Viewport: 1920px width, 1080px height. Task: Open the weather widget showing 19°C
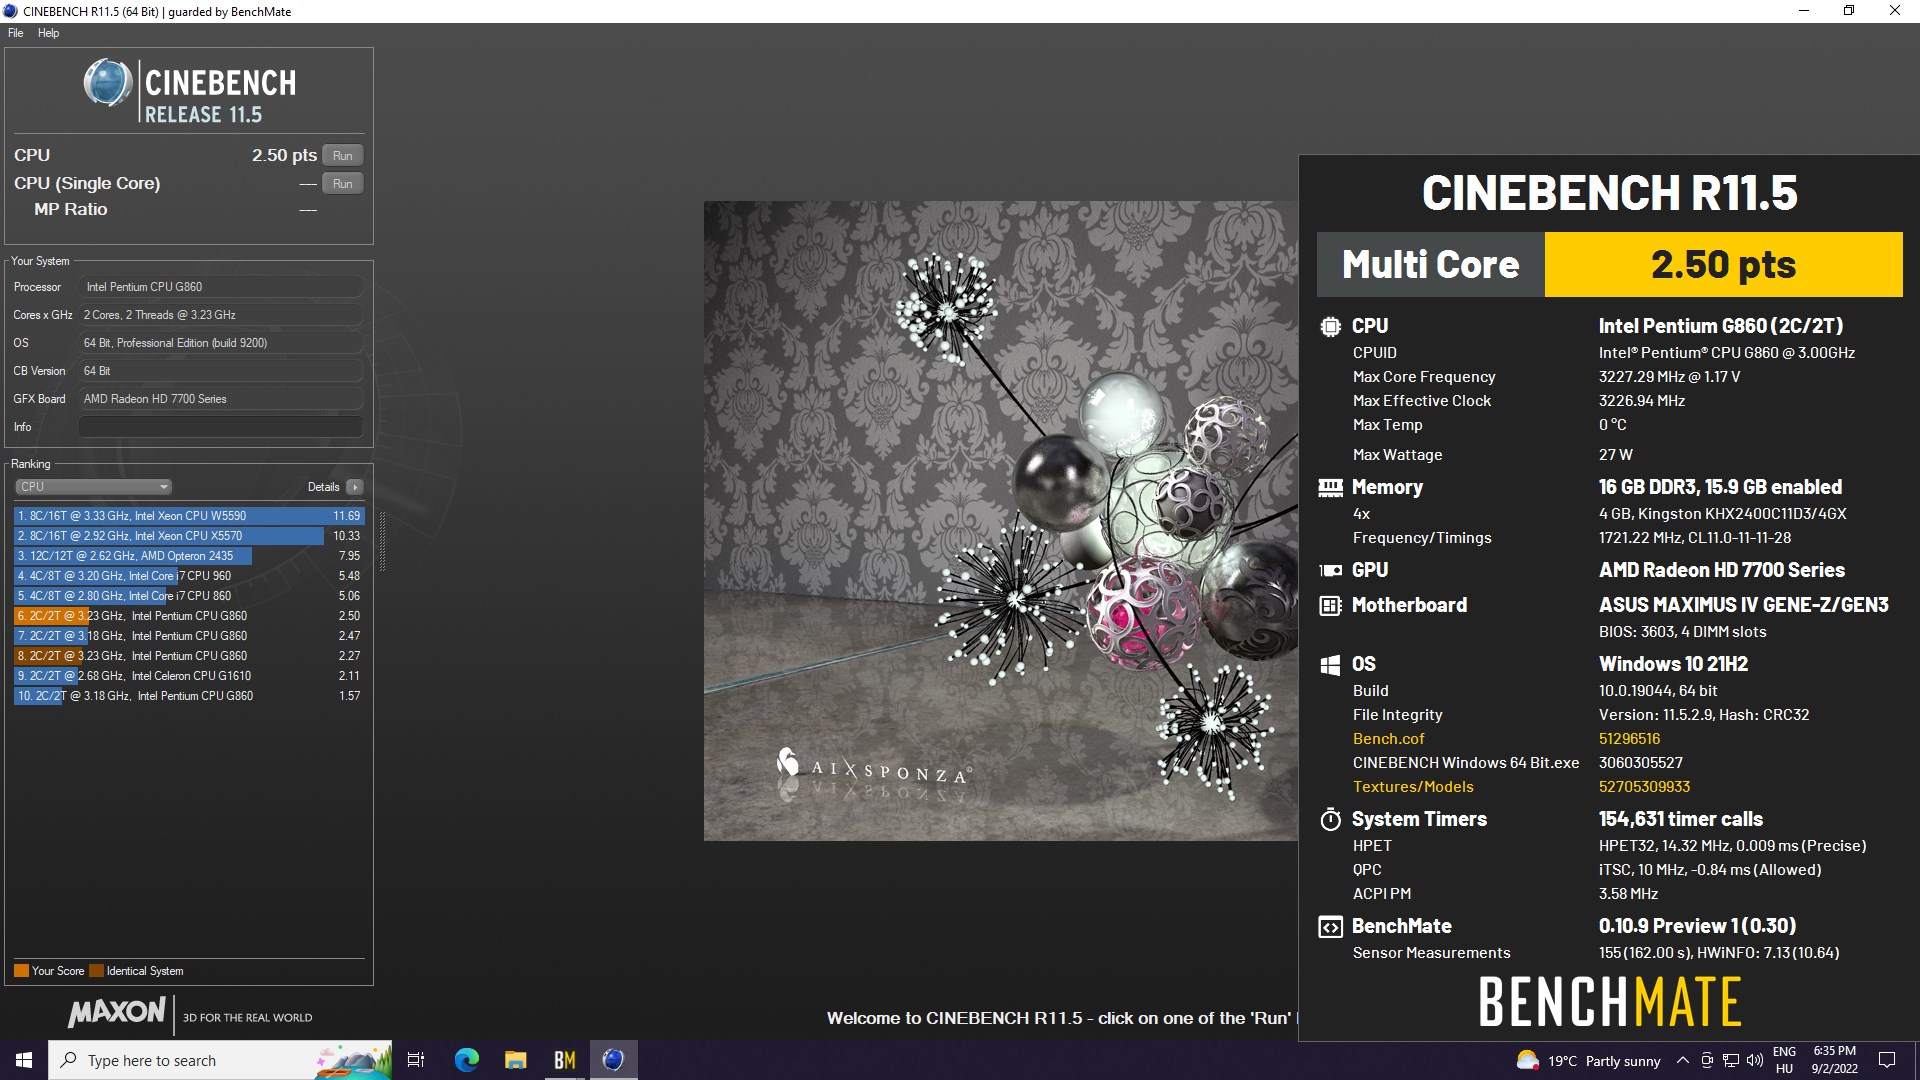click(x=1588, y=1061)
